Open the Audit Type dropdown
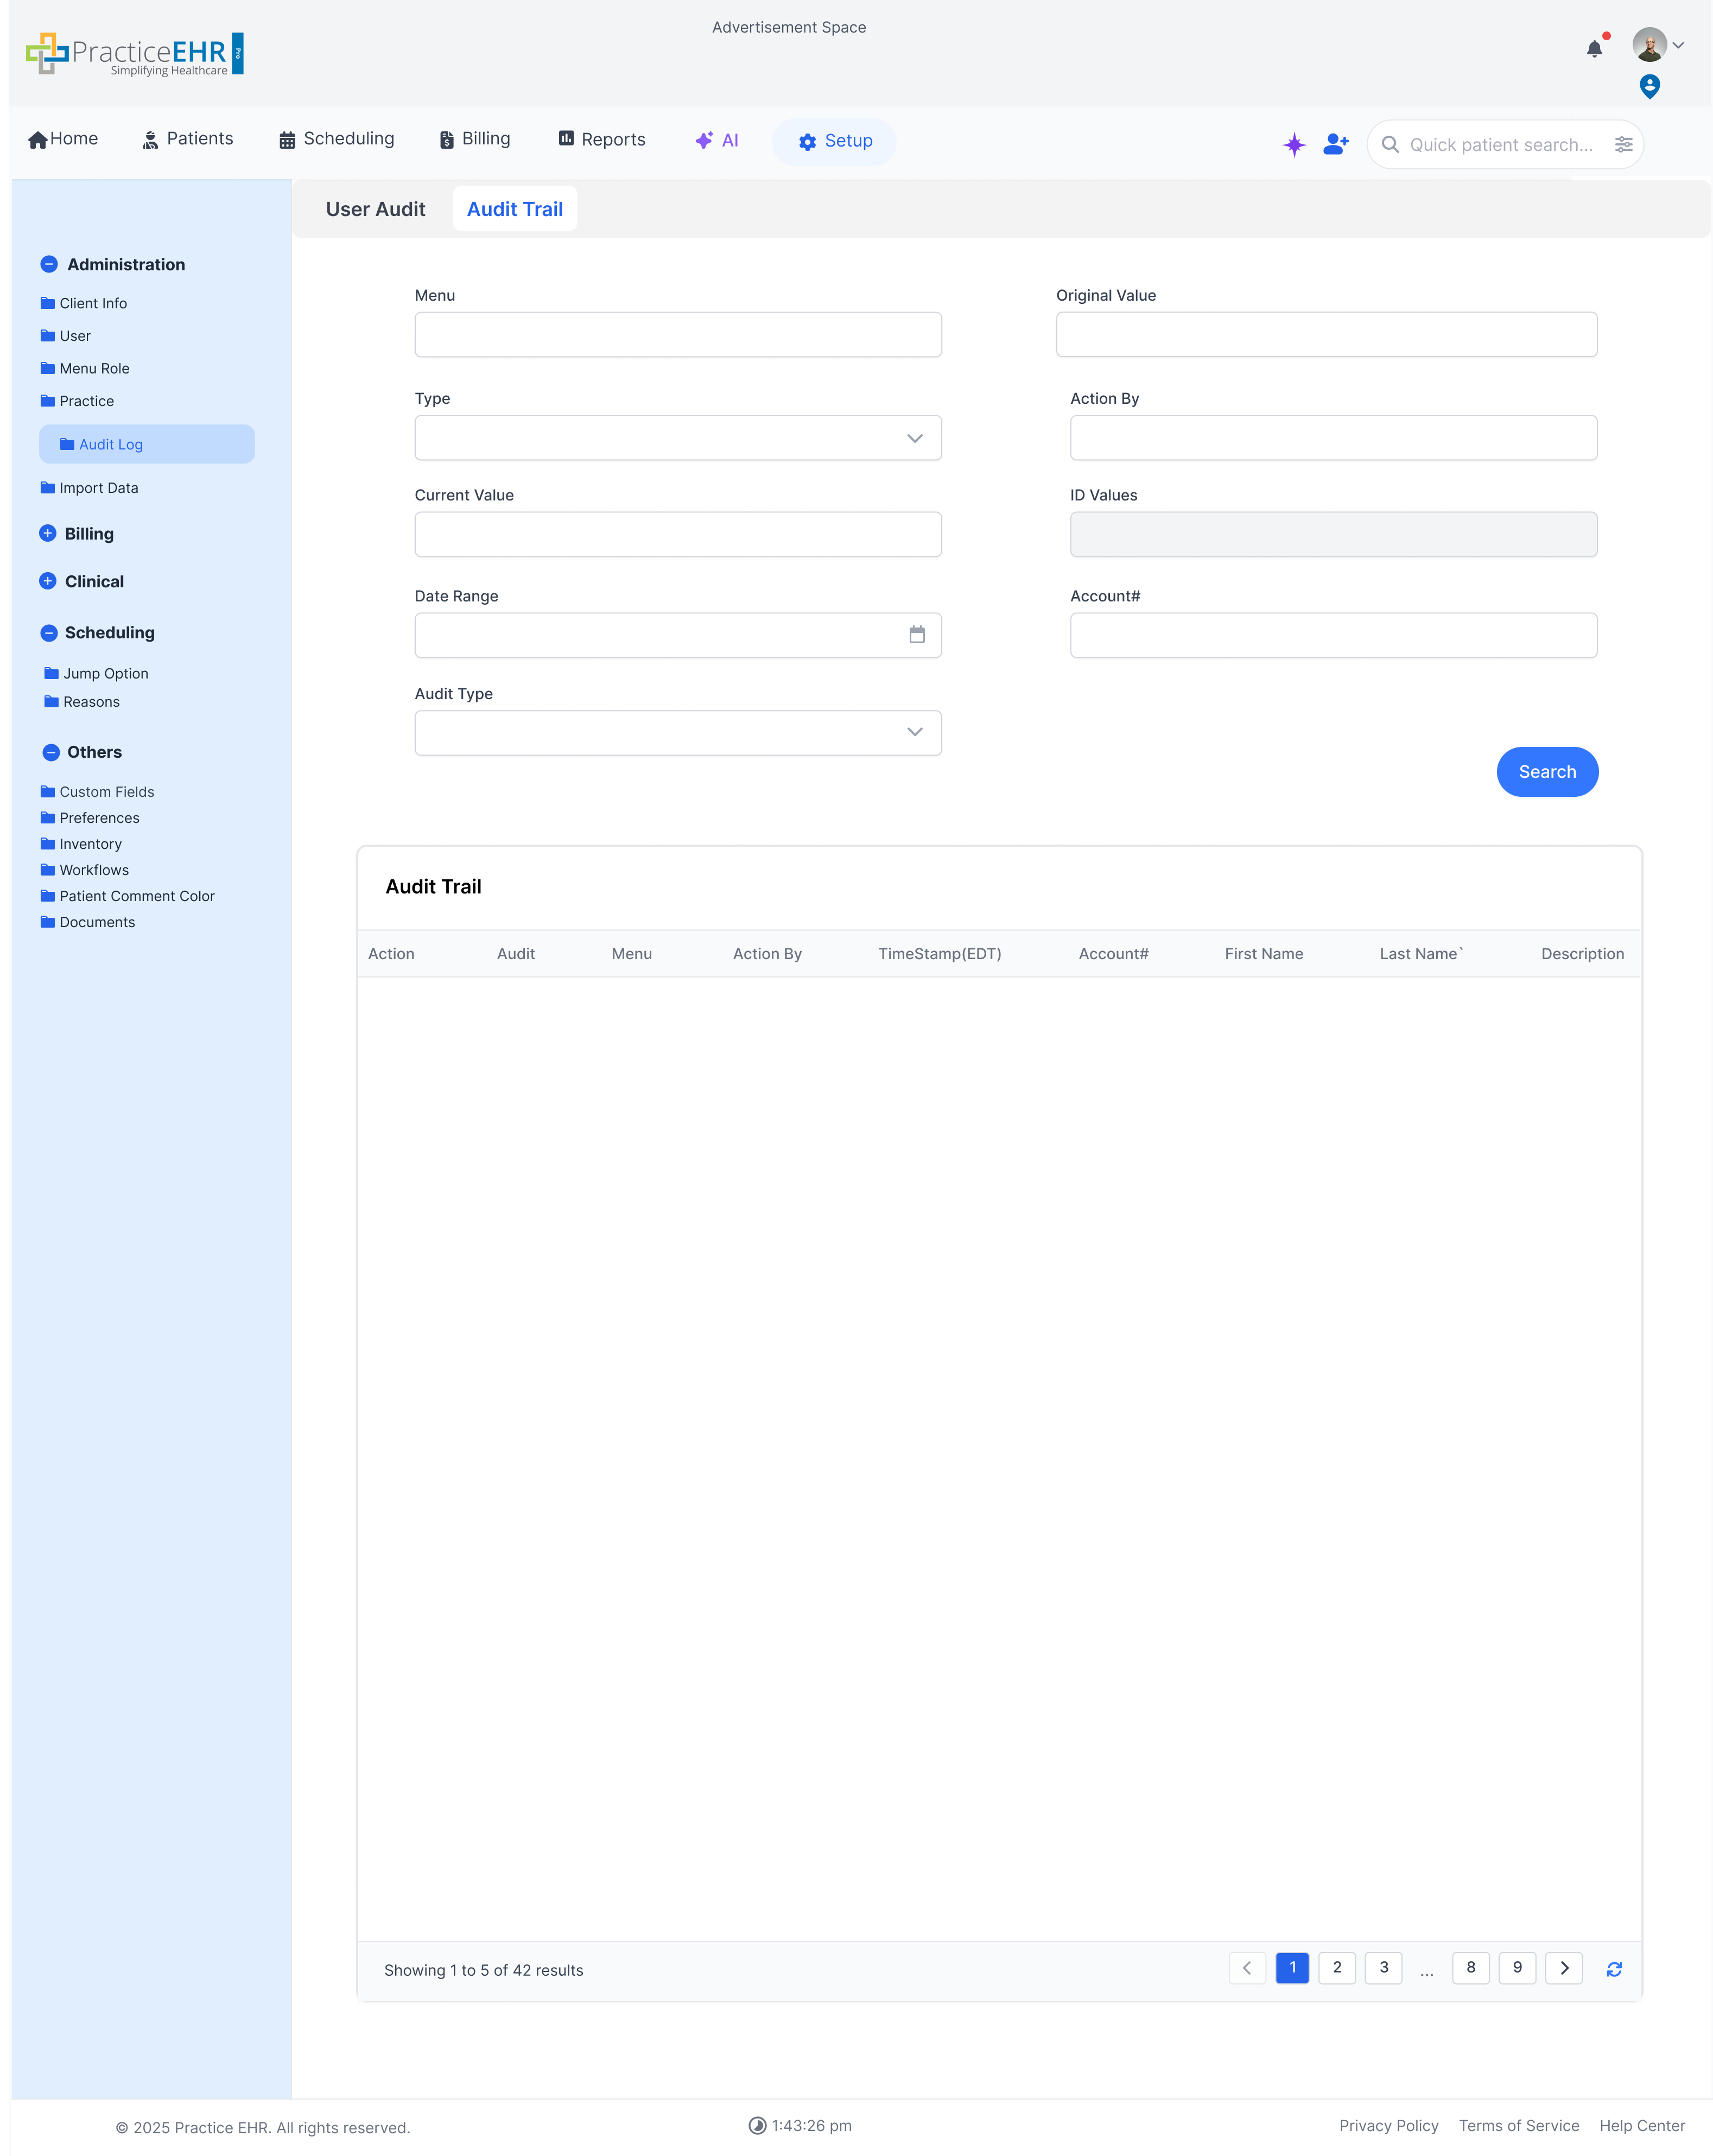 click(x=677, y=733)
